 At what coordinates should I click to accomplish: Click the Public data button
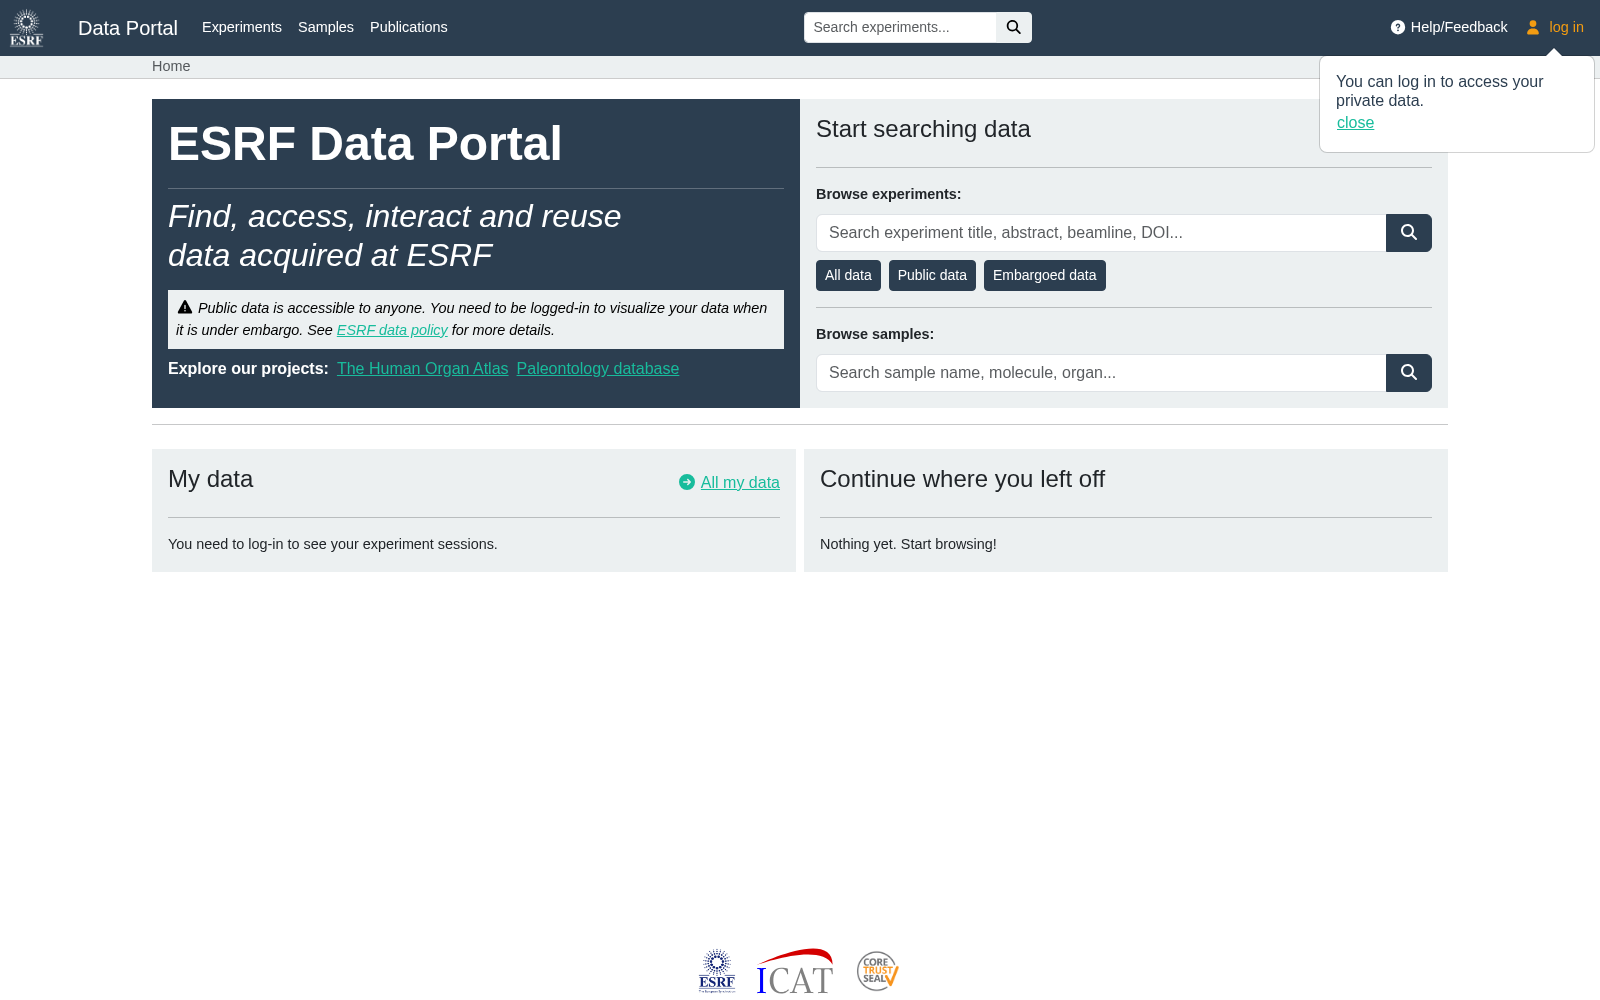(932, 276)
